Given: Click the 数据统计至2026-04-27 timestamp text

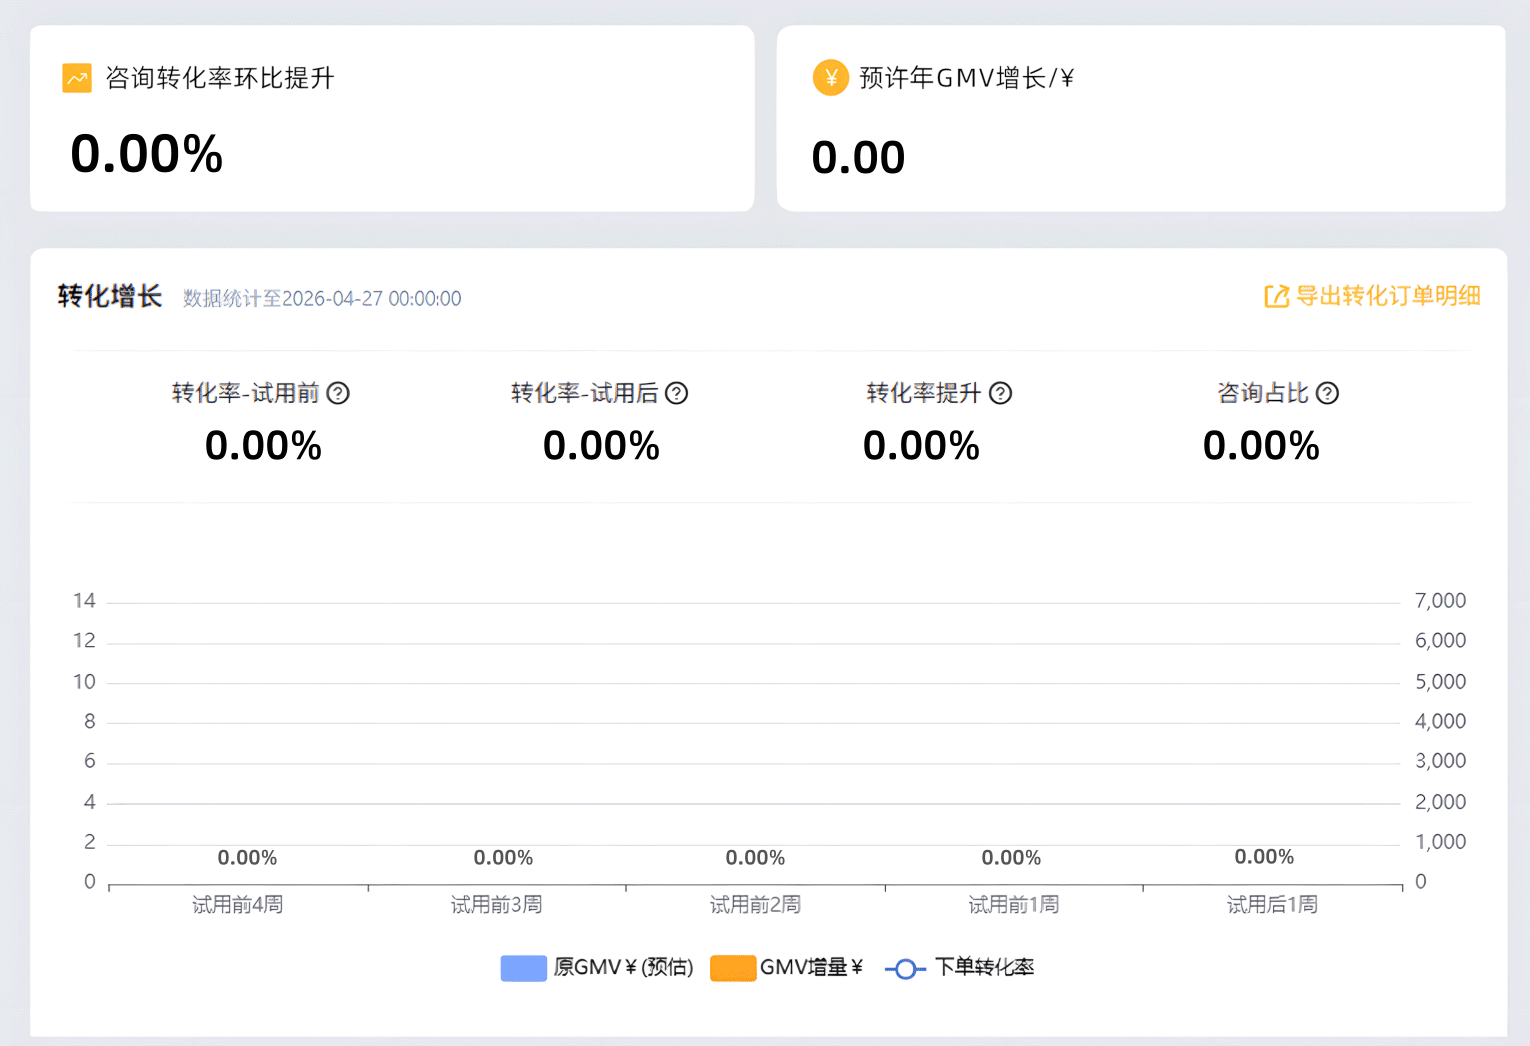Looking at the screenshot, I should point(322,298).
